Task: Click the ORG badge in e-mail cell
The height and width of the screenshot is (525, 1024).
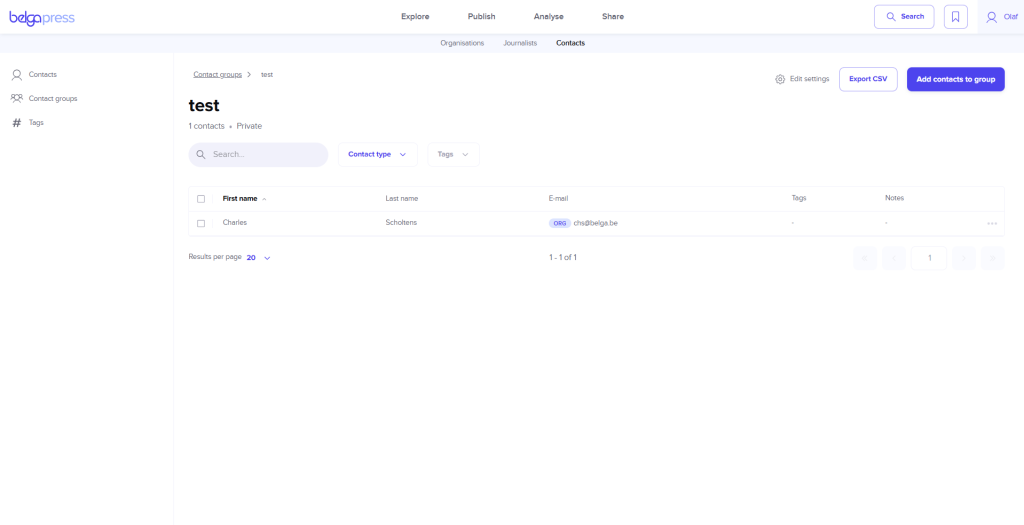Action: [560, 223]
